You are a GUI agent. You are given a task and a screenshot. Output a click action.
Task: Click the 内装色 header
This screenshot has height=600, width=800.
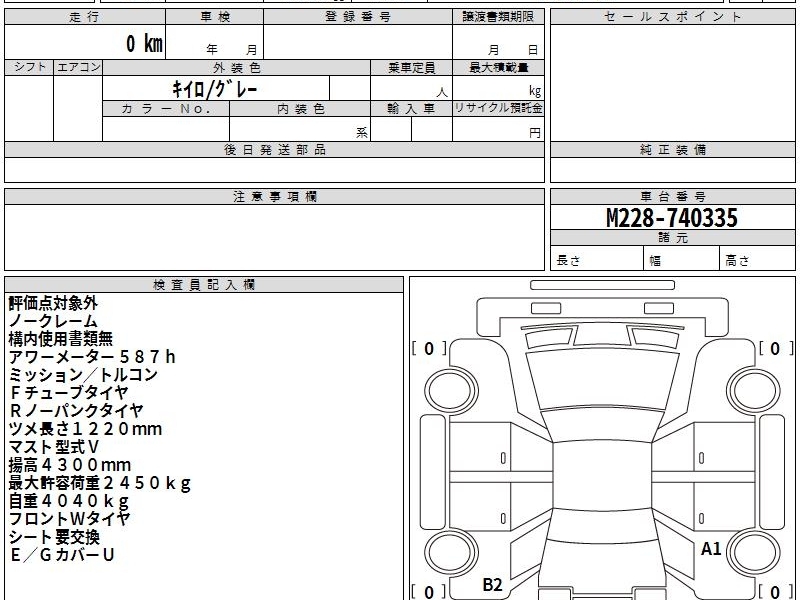(300, 109)
